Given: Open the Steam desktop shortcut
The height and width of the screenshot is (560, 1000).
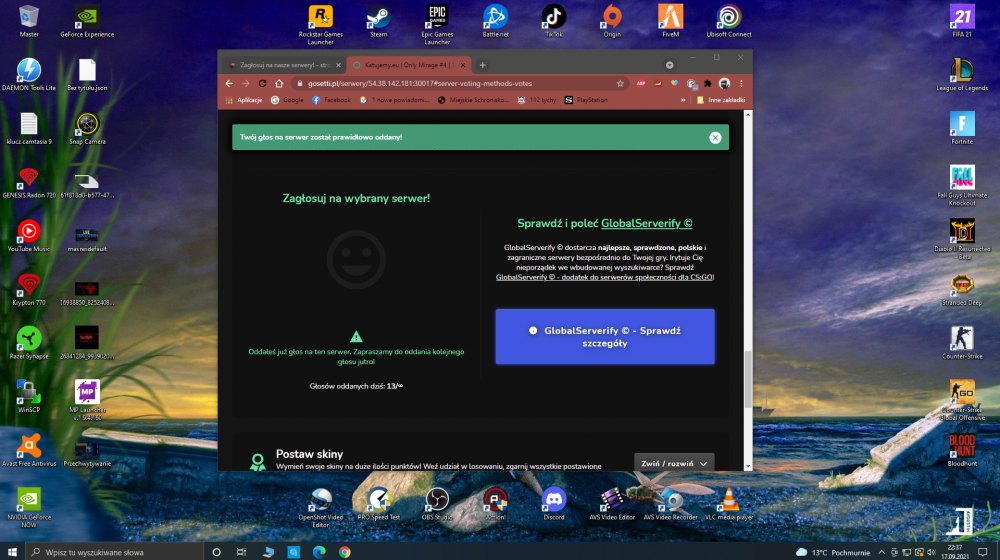Looking at the screenshot, I should tap(379, 22).
